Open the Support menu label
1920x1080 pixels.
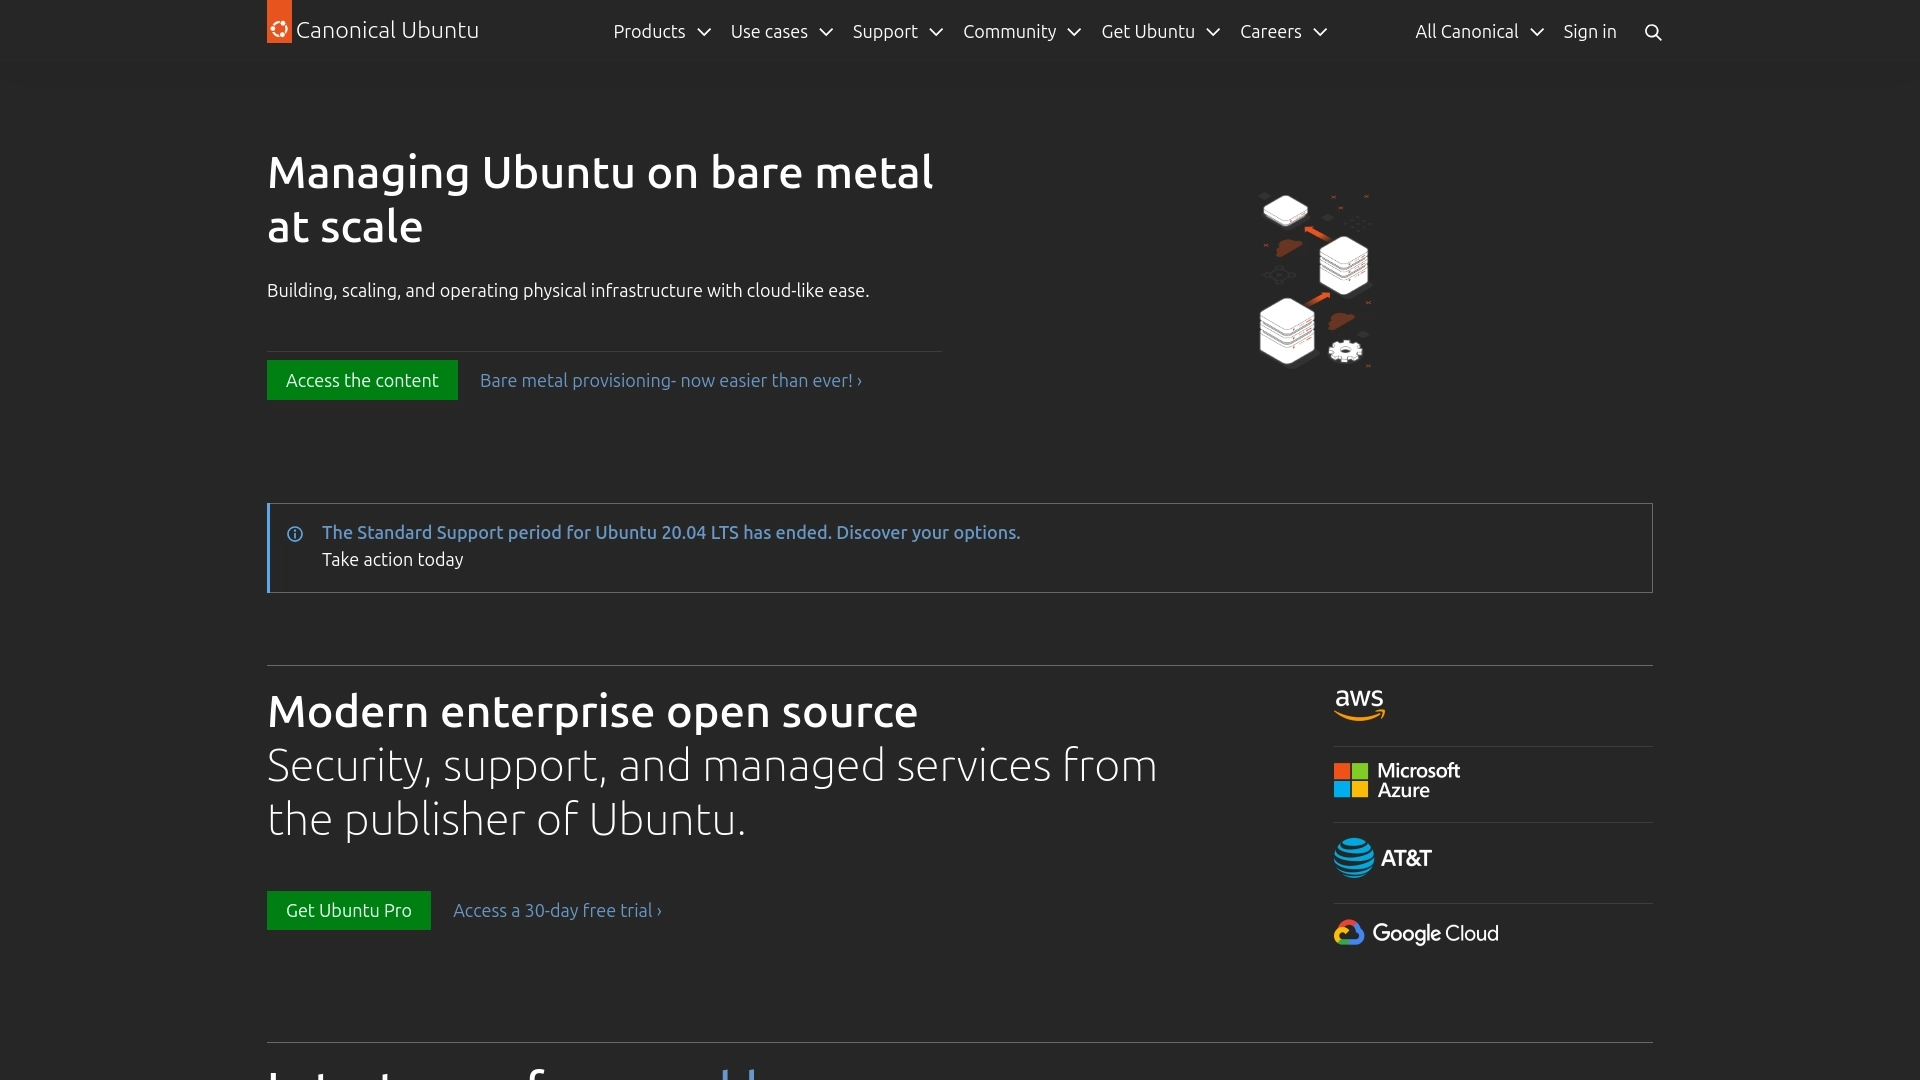885,32
